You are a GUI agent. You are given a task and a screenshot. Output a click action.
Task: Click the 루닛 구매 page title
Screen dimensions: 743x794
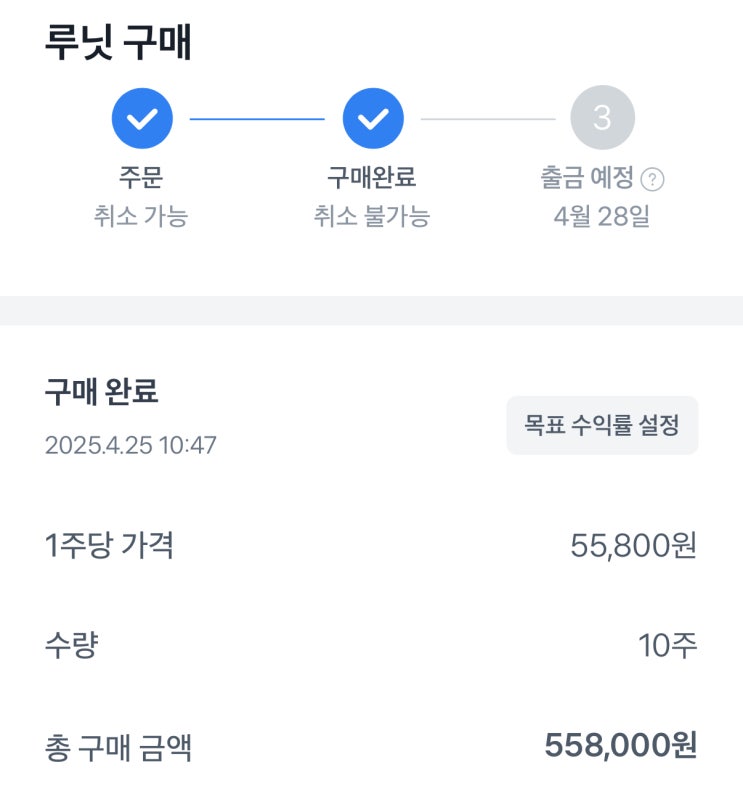119,43
